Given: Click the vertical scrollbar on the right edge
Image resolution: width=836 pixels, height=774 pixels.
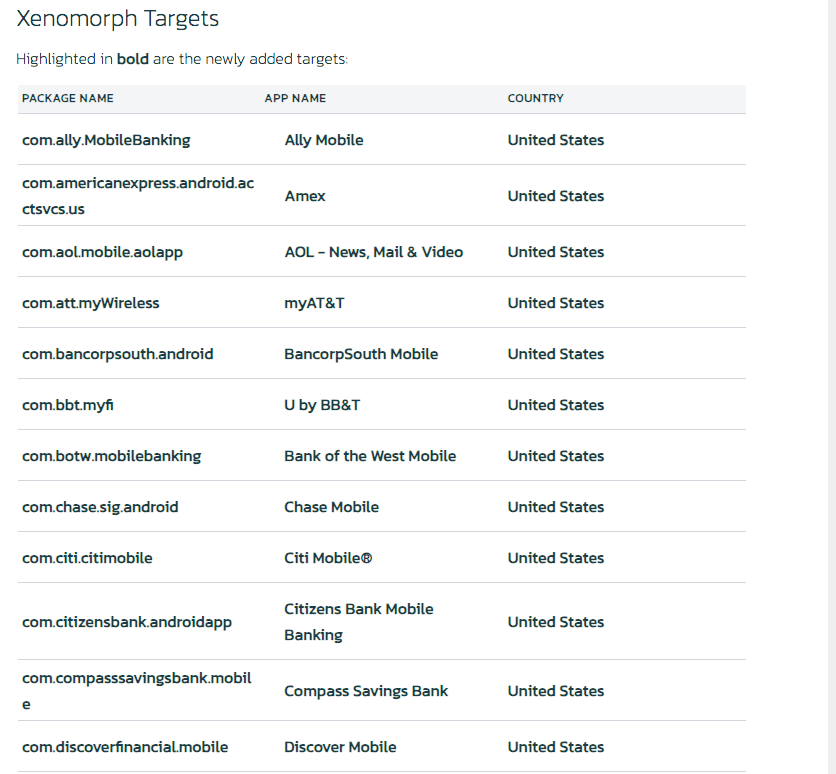Looking at the screenshot, I should tap(831, 387).
